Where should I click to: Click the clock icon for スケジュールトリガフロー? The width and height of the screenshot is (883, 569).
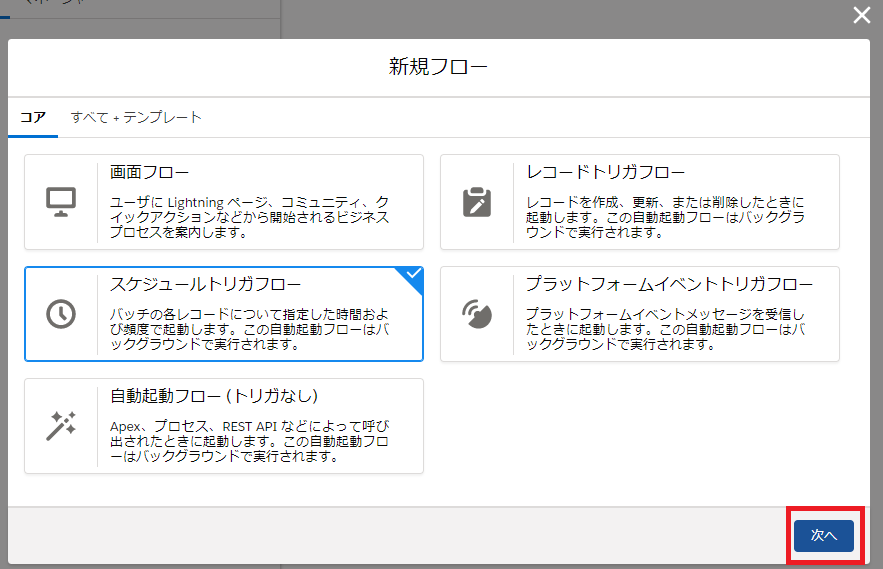pyautogui.click(x=61, y=314)
